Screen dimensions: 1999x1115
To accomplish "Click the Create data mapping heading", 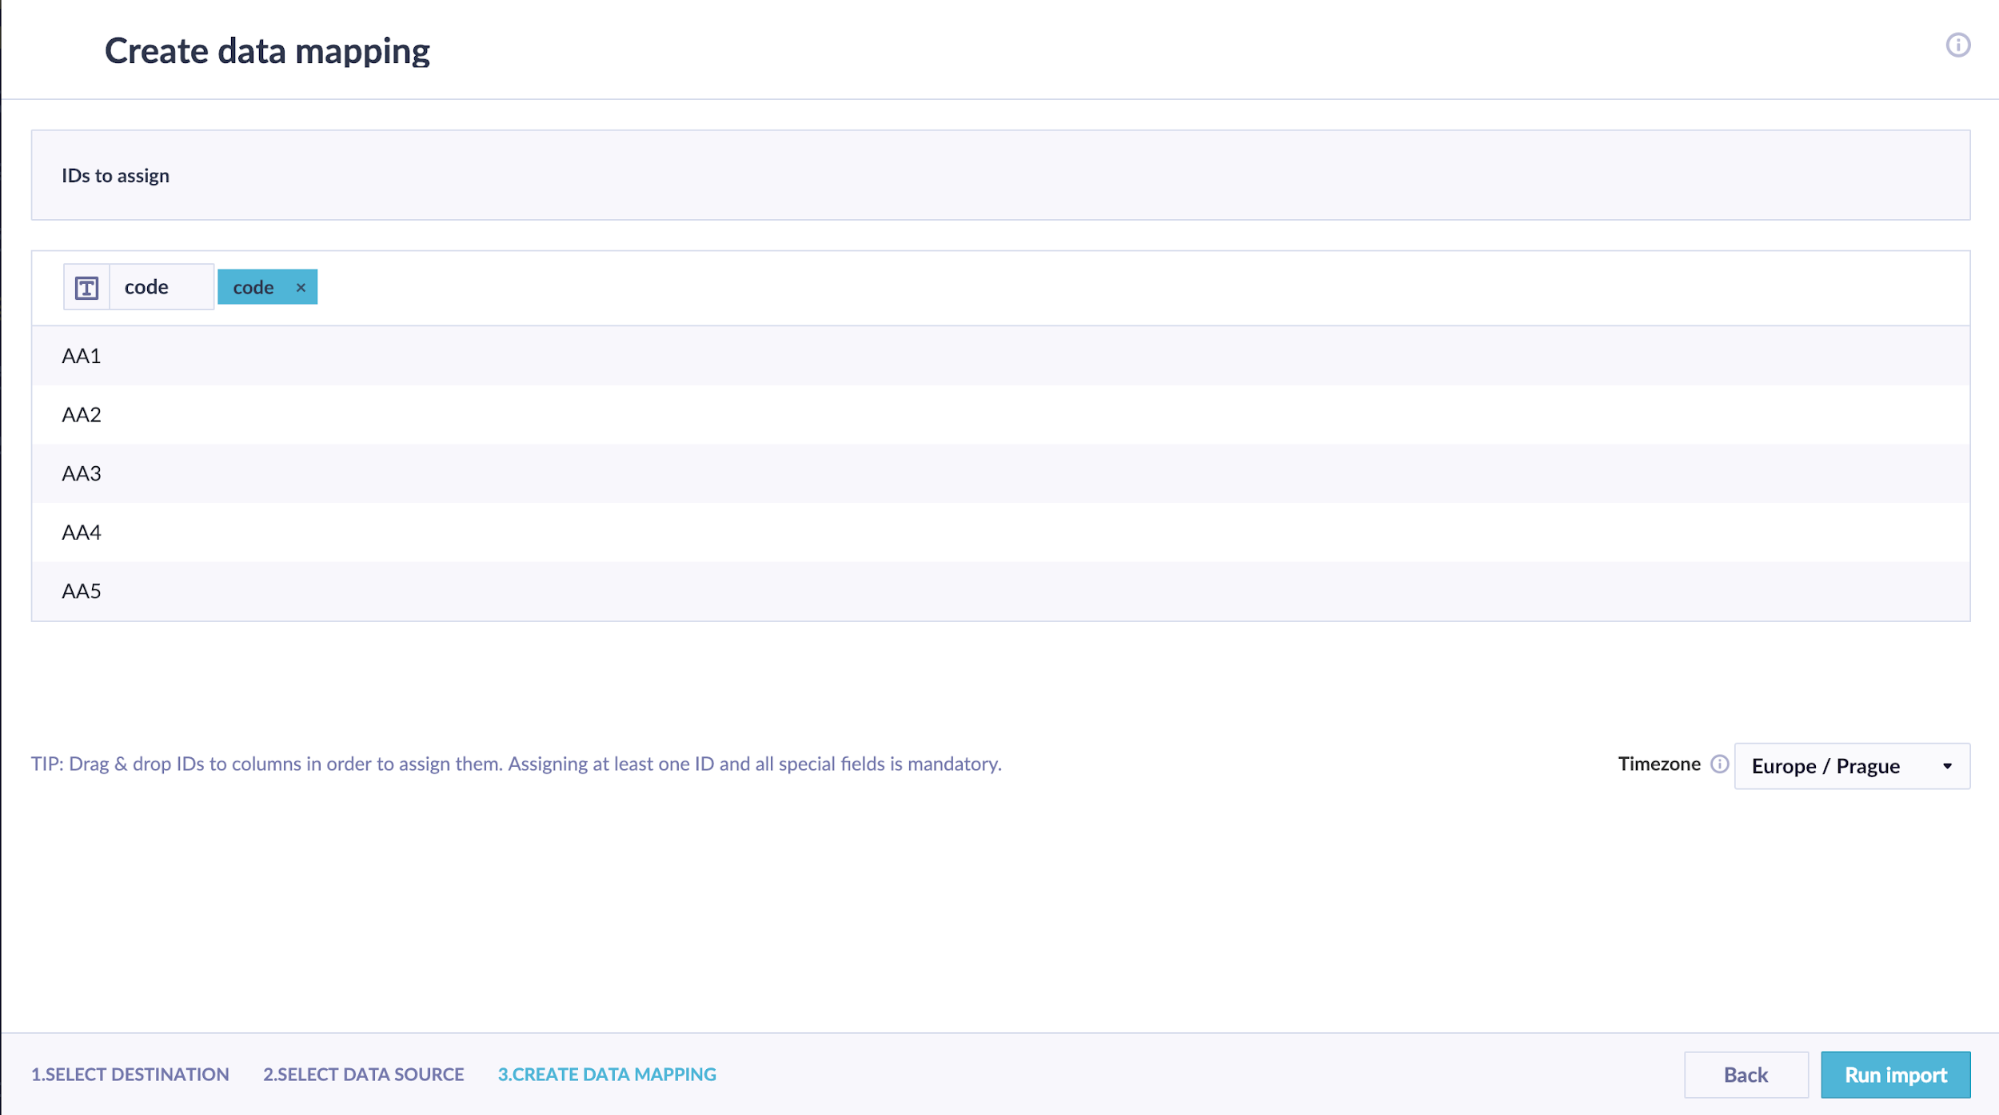I will coord(267,51).
